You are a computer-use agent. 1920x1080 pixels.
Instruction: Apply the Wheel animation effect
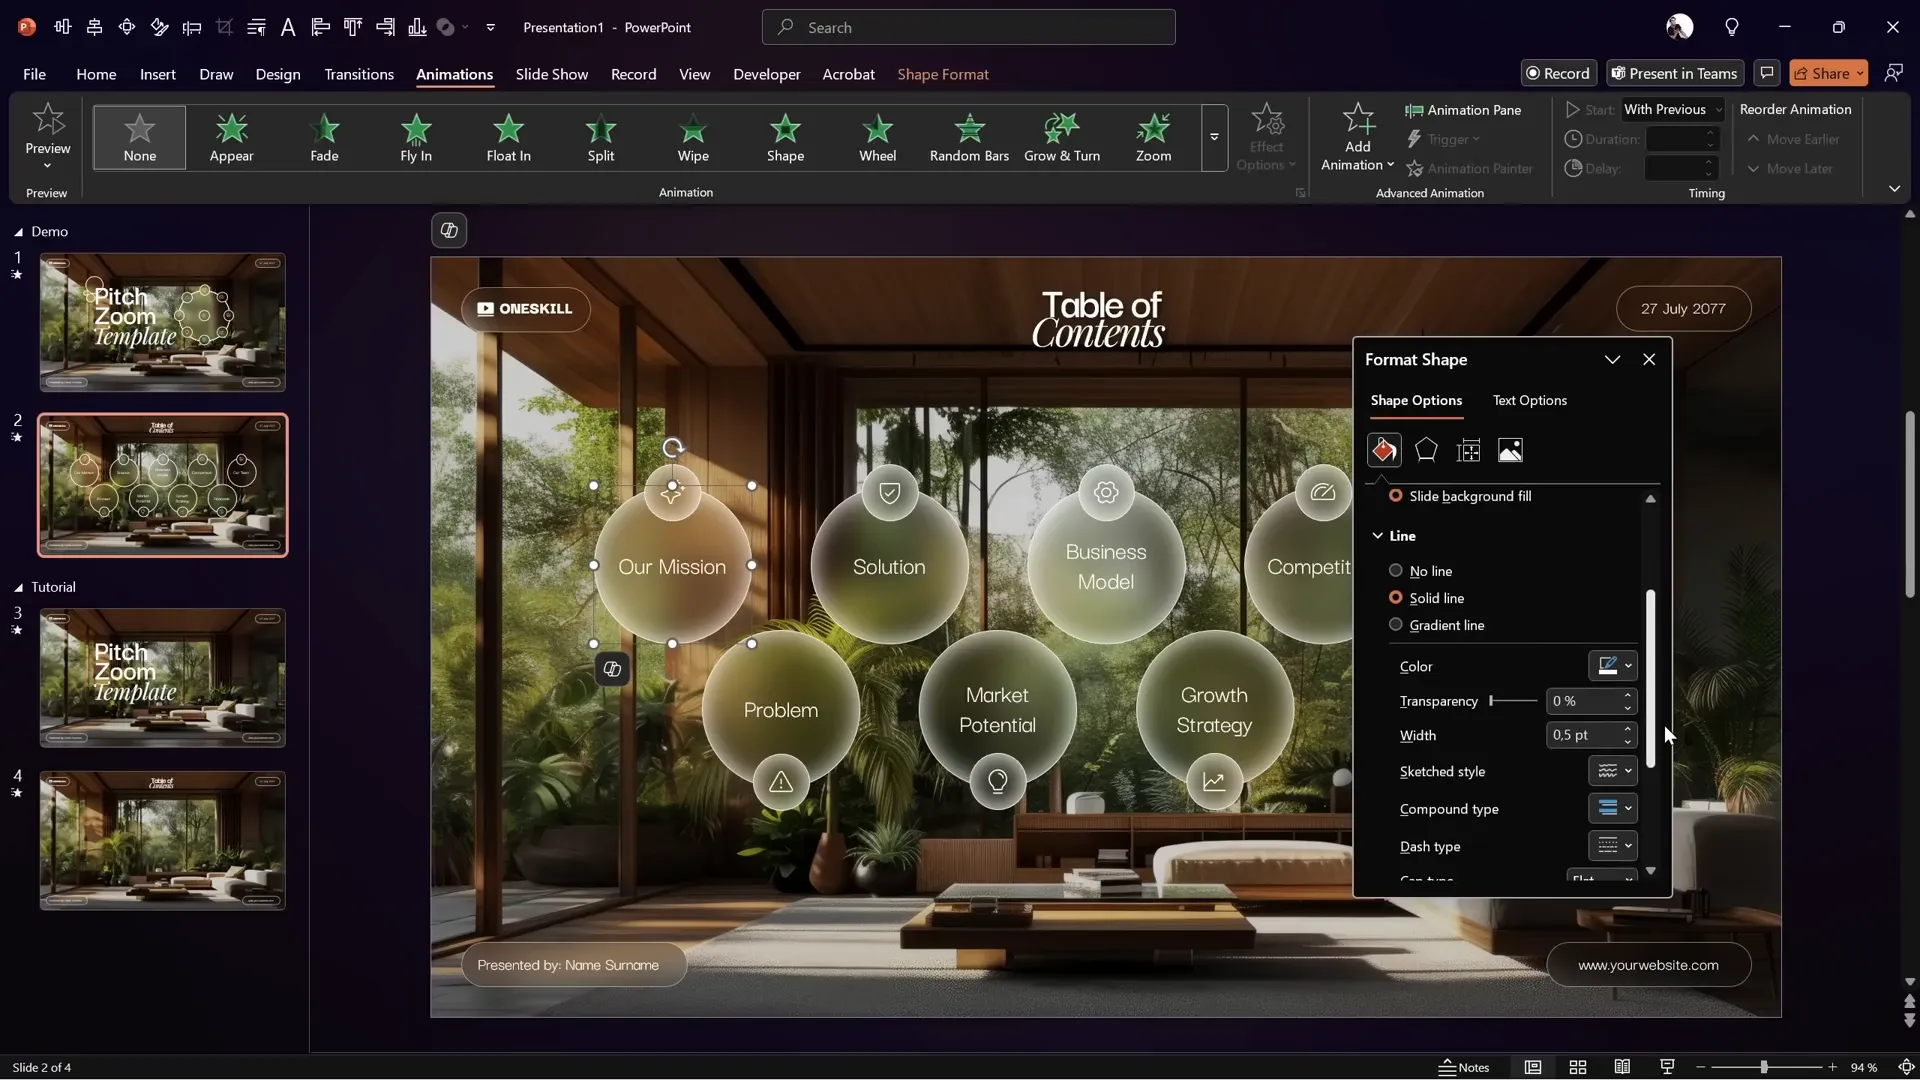point(877,137)
